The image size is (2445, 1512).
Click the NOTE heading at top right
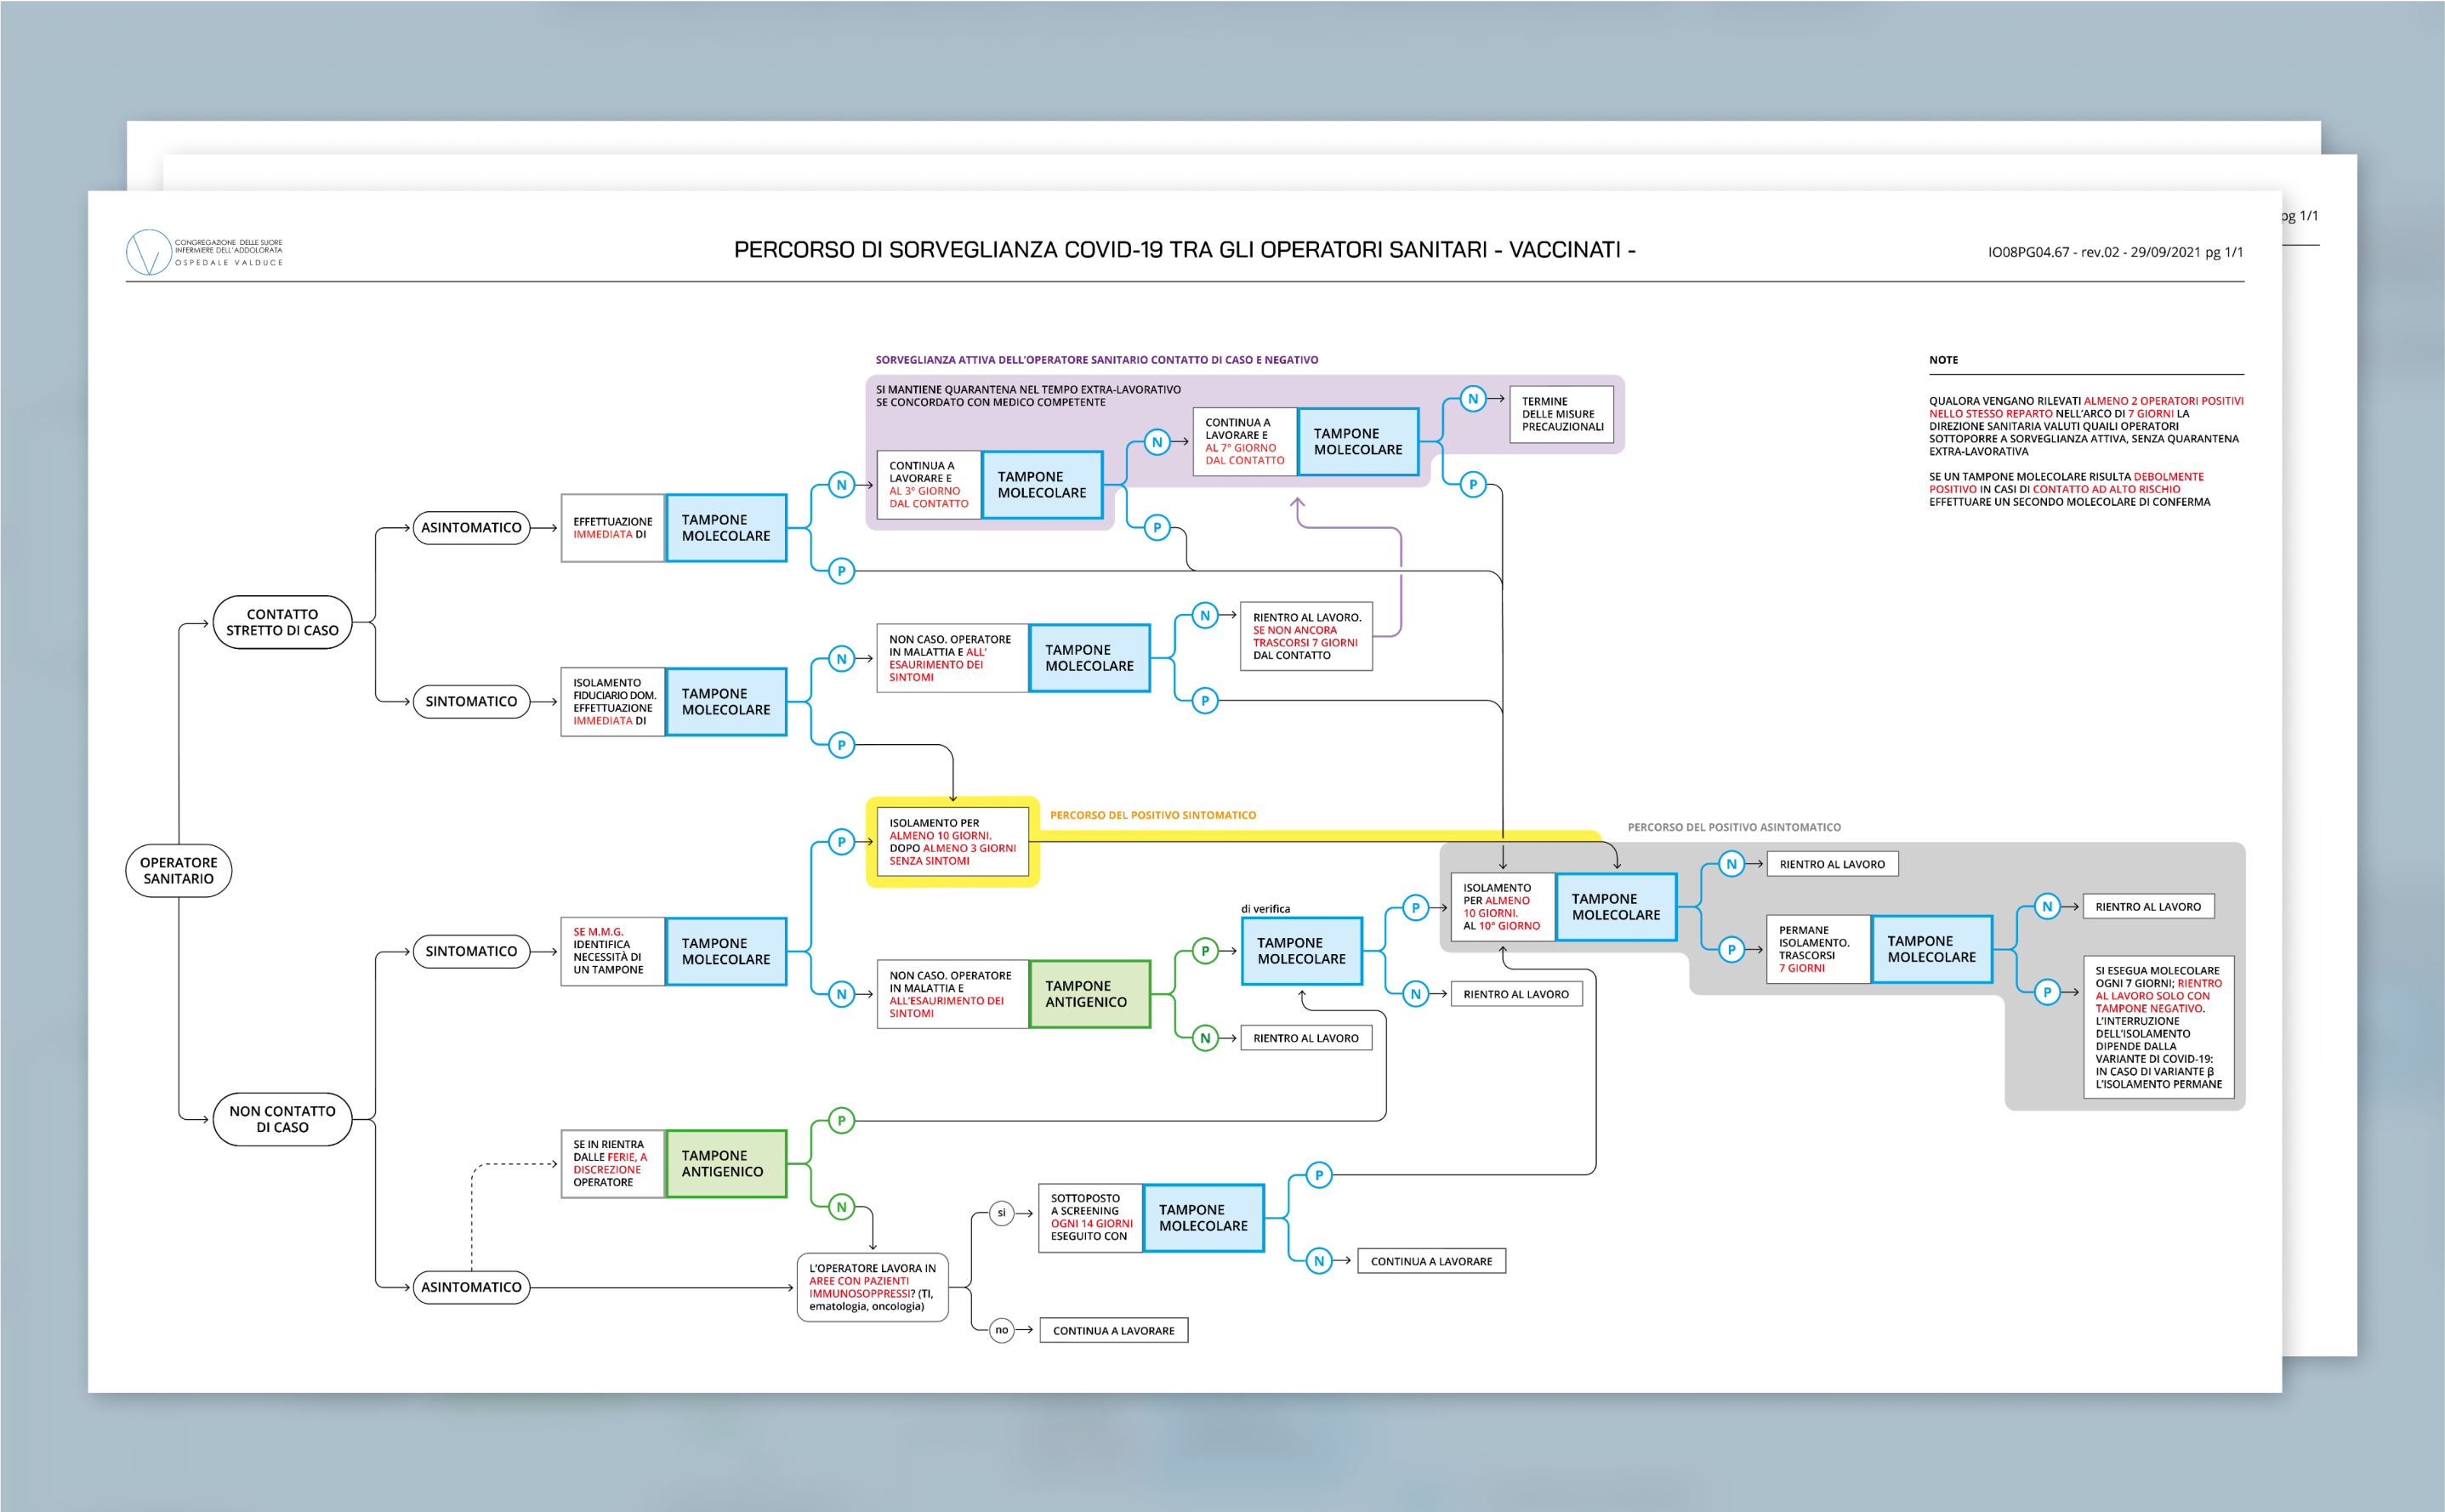click(1943, 360)
